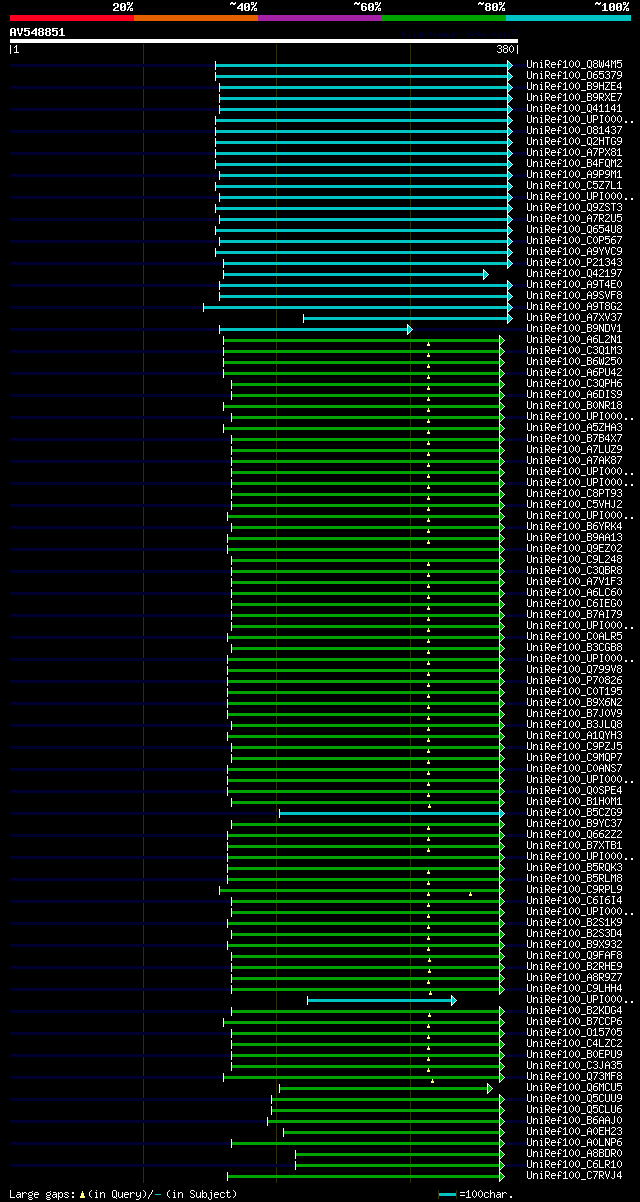
Task: Select label UniRef100_C3Q1M3
Action: tap(575, 350)
